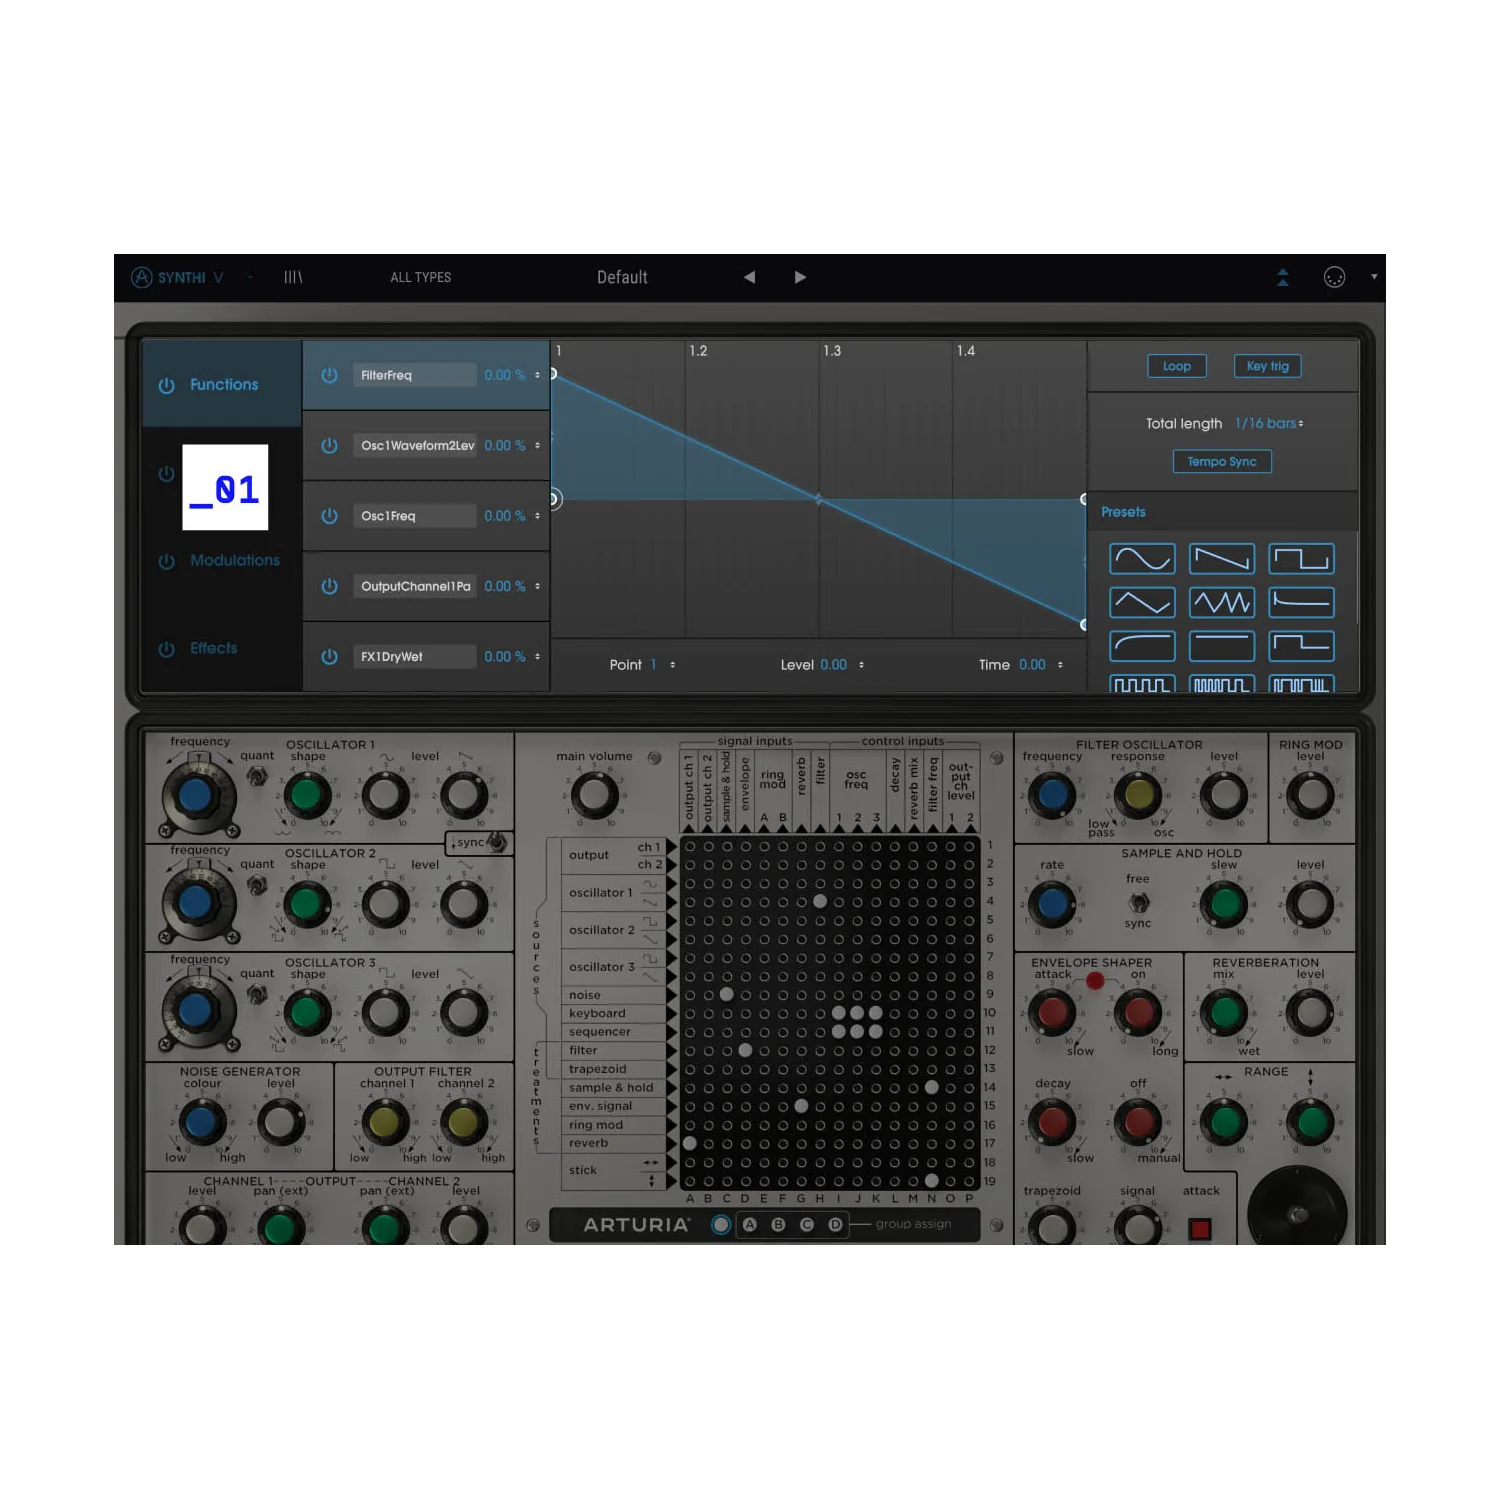Image resolution: width=1500 pixels, height=1500 pixels.
Task: Click the reverb row matrix pin, column A
Action: [690, 1143]
